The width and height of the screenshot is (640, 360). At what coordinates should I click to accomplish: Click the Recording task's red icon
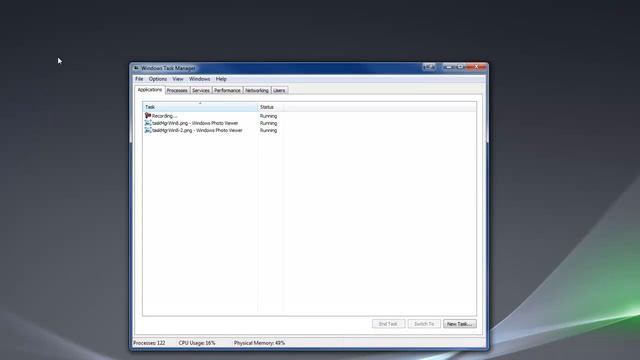click(148, 116)
